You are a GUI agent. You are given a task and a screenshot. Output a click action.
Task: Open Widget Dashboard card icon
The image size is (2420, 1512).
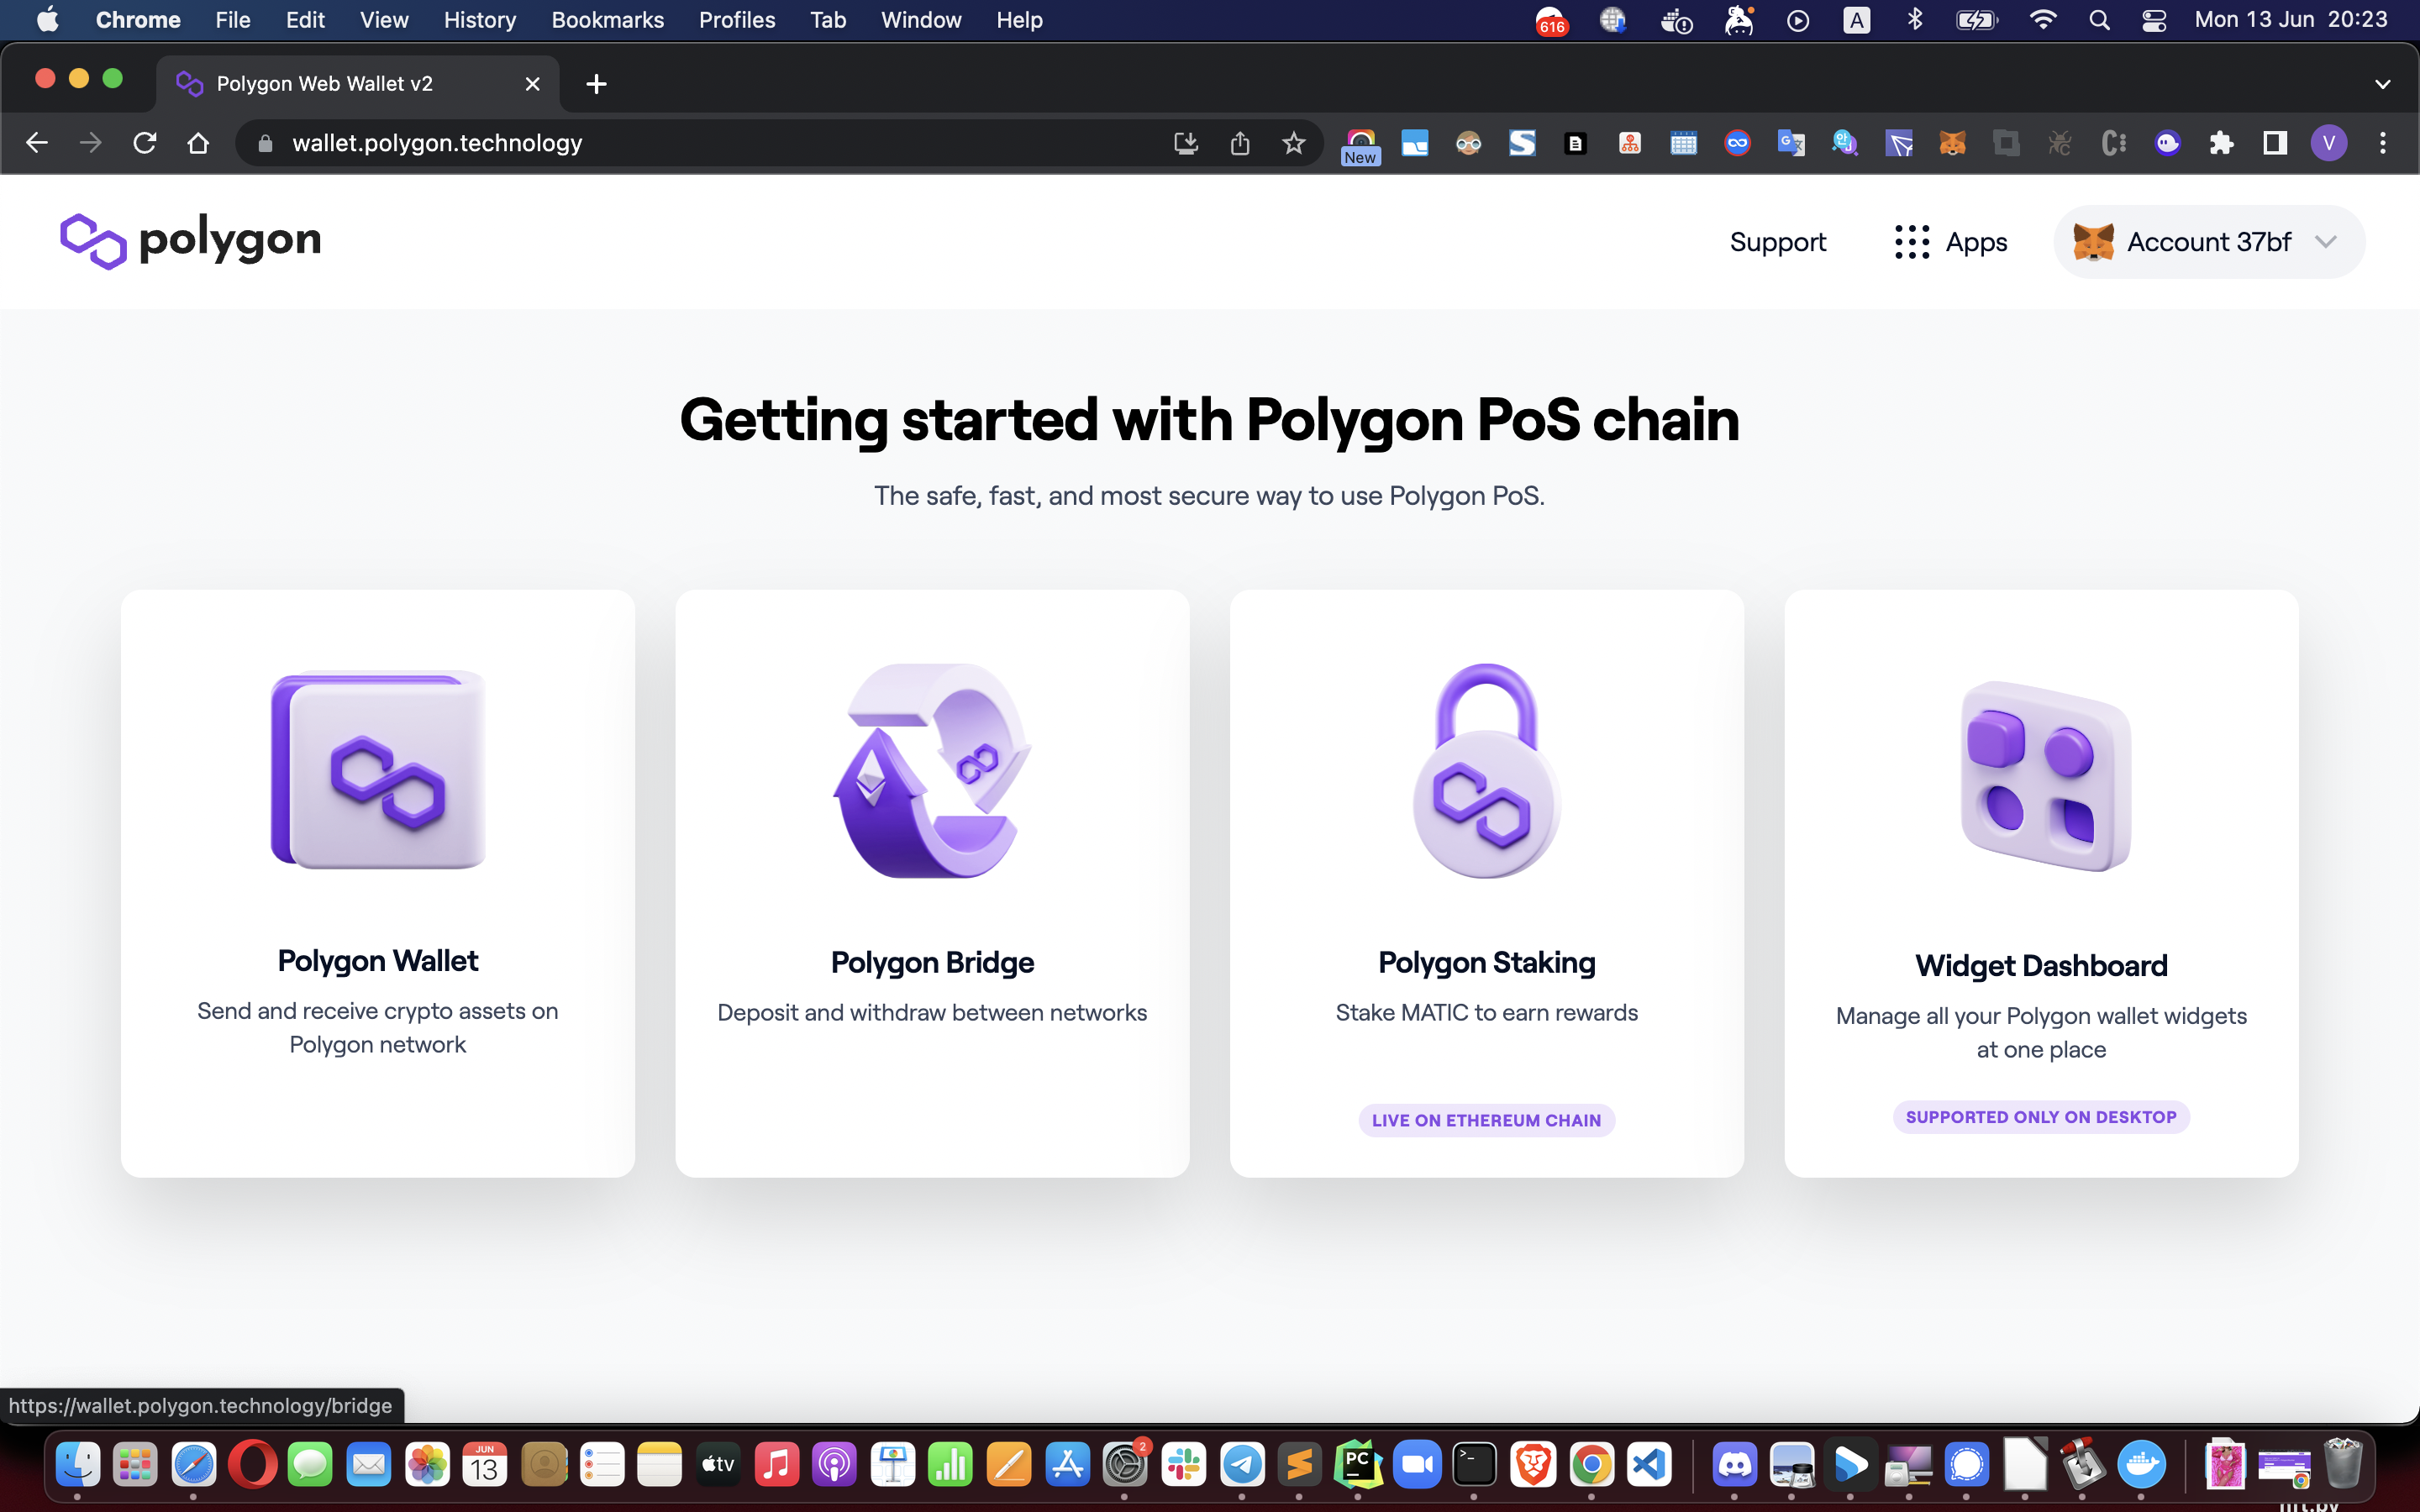pyautogui.click(x=2045, y=776)
